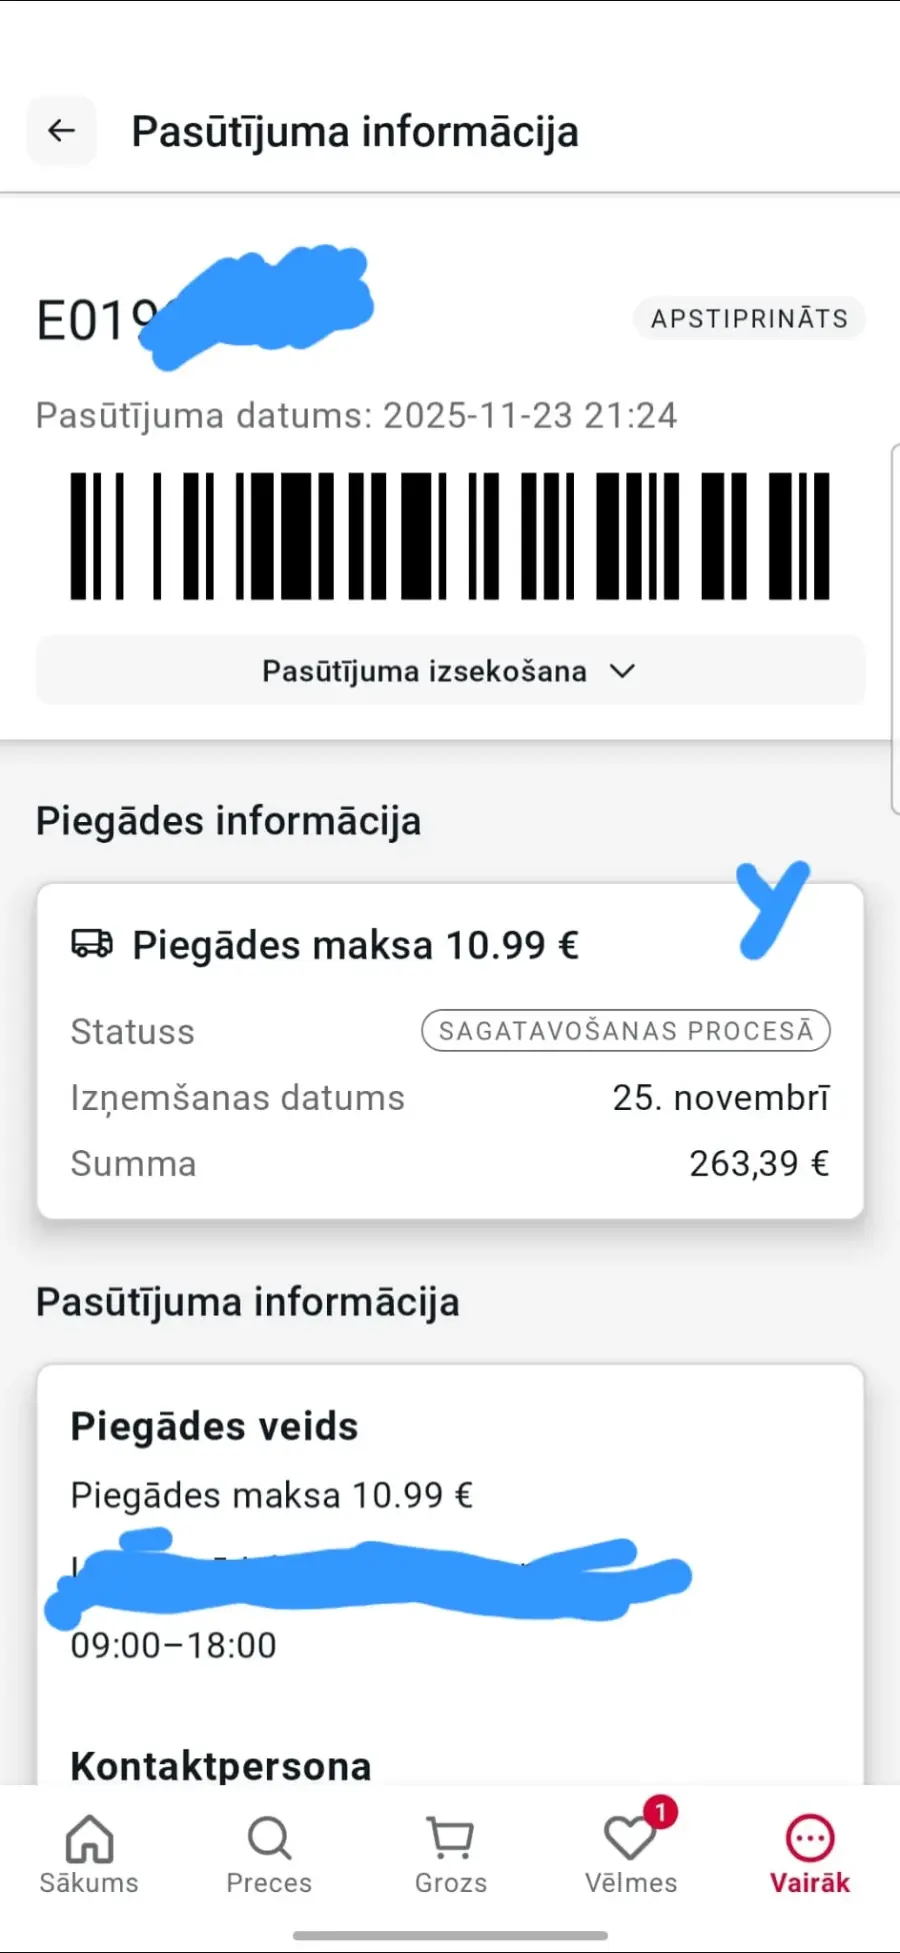The height and width of the screenshot is (1953, 900).
Task: Open the Sākums home icon
Action: [89, 1838]
